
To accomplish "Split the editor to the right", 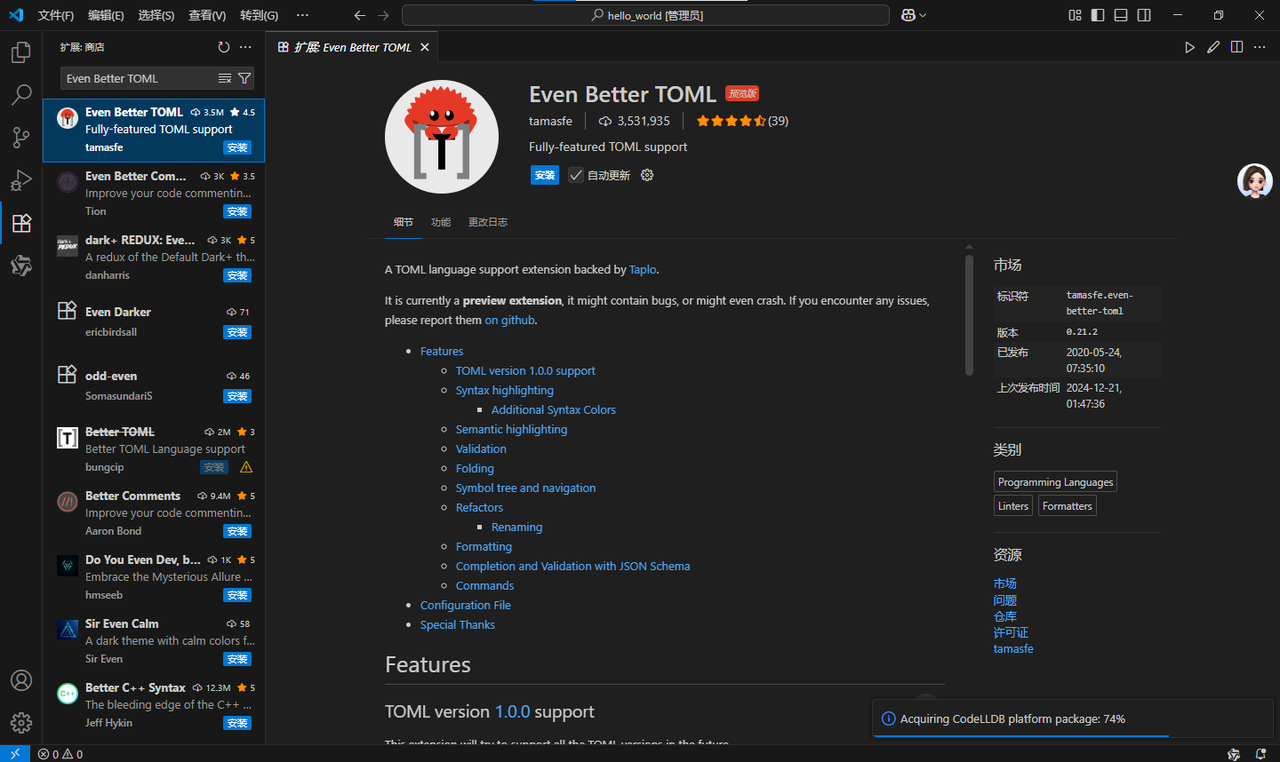I will point(1237,47).
